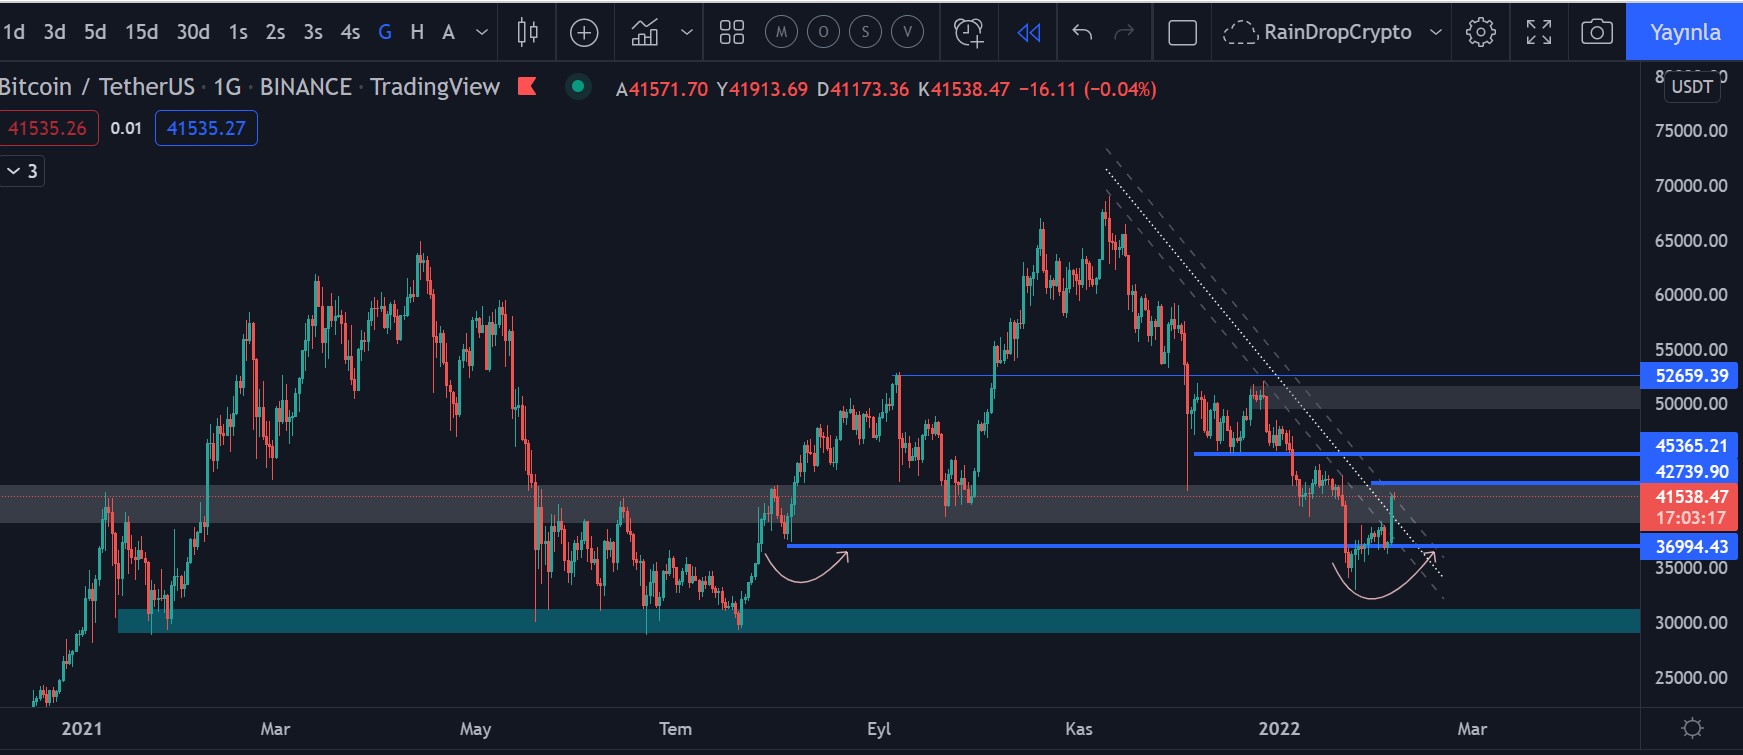Screen dimensions: 1743x755
Task: Take a chart snapshot with camera icon
Action: [x=1597, y=32]
